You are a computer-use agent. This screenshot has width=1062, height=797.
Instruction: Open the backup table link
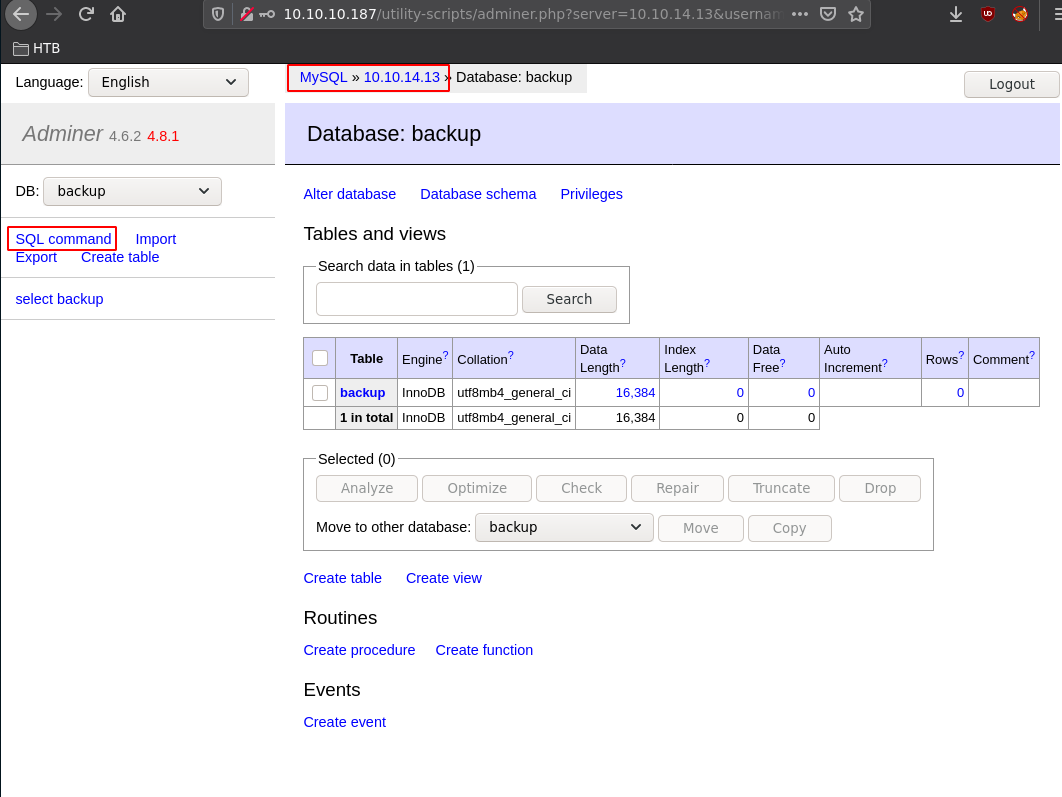[362, 393]
